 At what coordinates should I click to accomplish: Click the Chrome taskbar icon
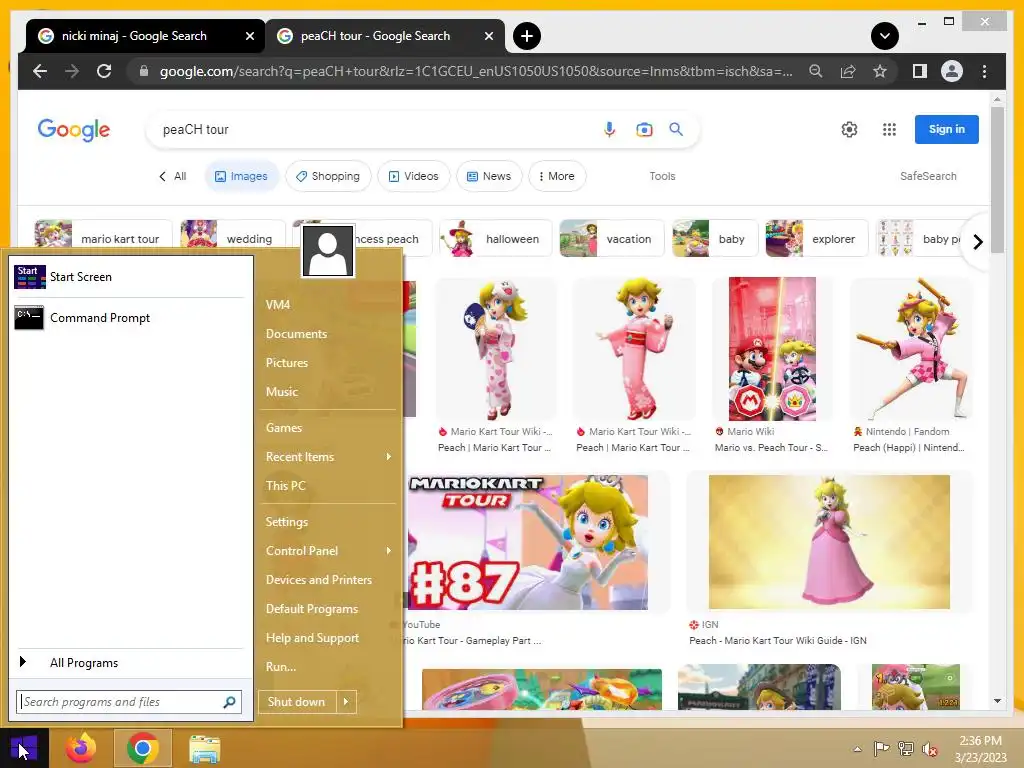point(142,748)
